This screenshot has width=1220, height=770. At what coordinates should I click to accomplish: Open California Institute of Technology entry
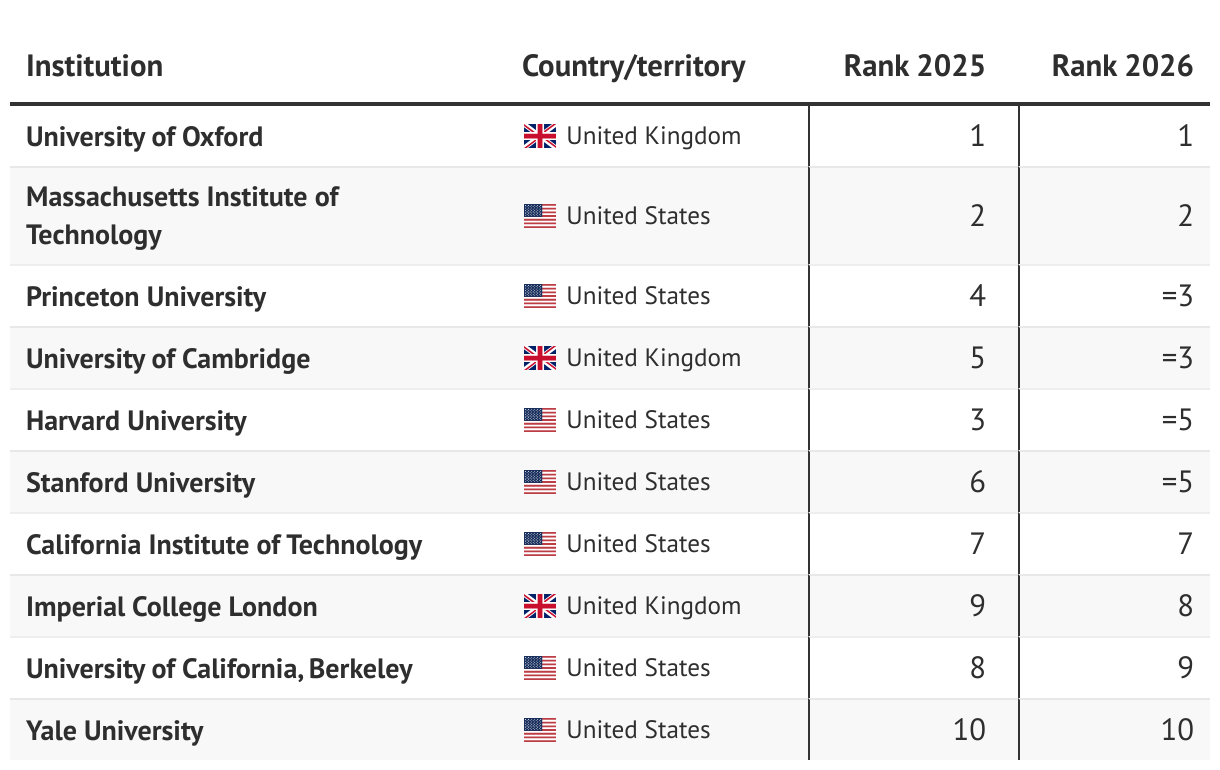click(x=224, y=544)
